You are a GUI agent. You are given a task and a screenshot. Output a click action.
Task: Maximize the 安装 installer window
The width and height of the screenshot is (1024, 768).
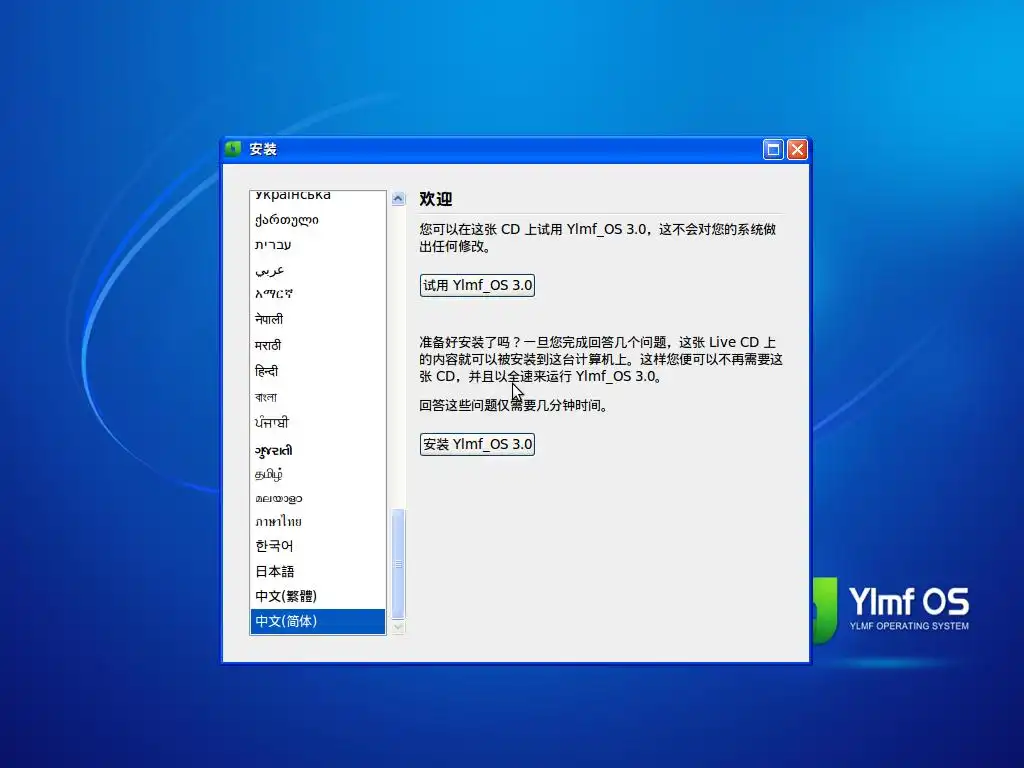point(773,150)
